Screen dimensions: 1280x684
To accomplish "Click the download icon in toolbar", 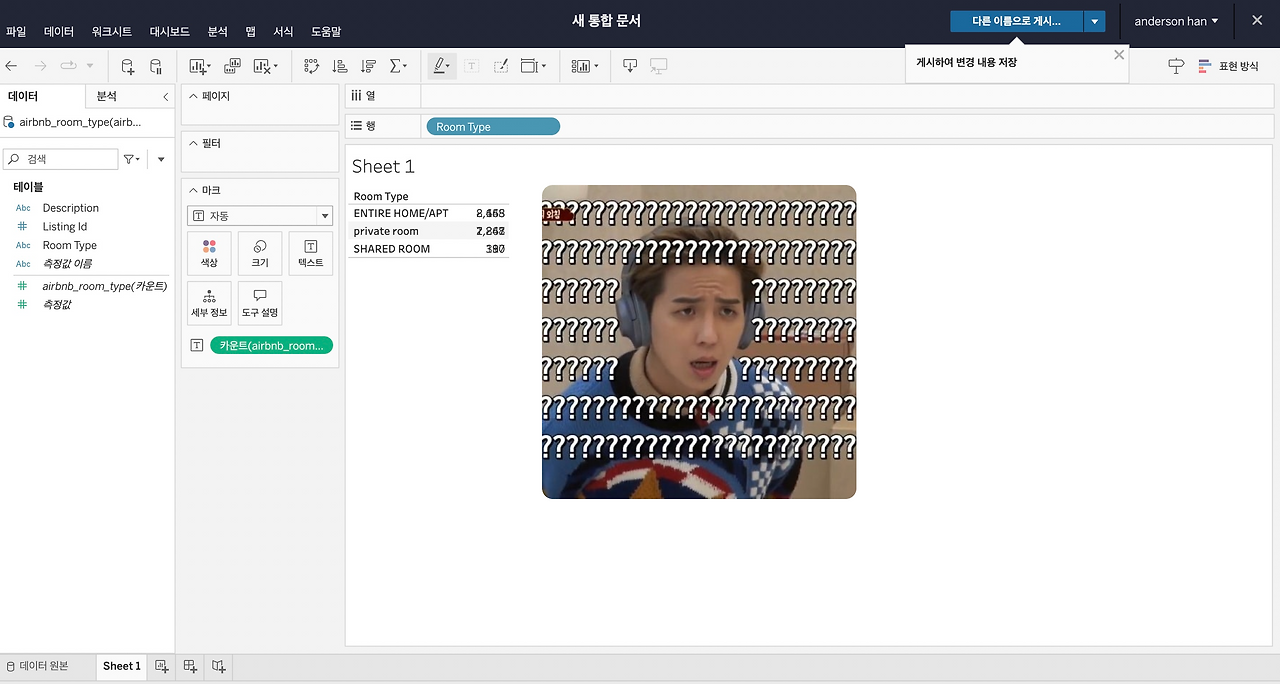I will click(x=630, y=66).
